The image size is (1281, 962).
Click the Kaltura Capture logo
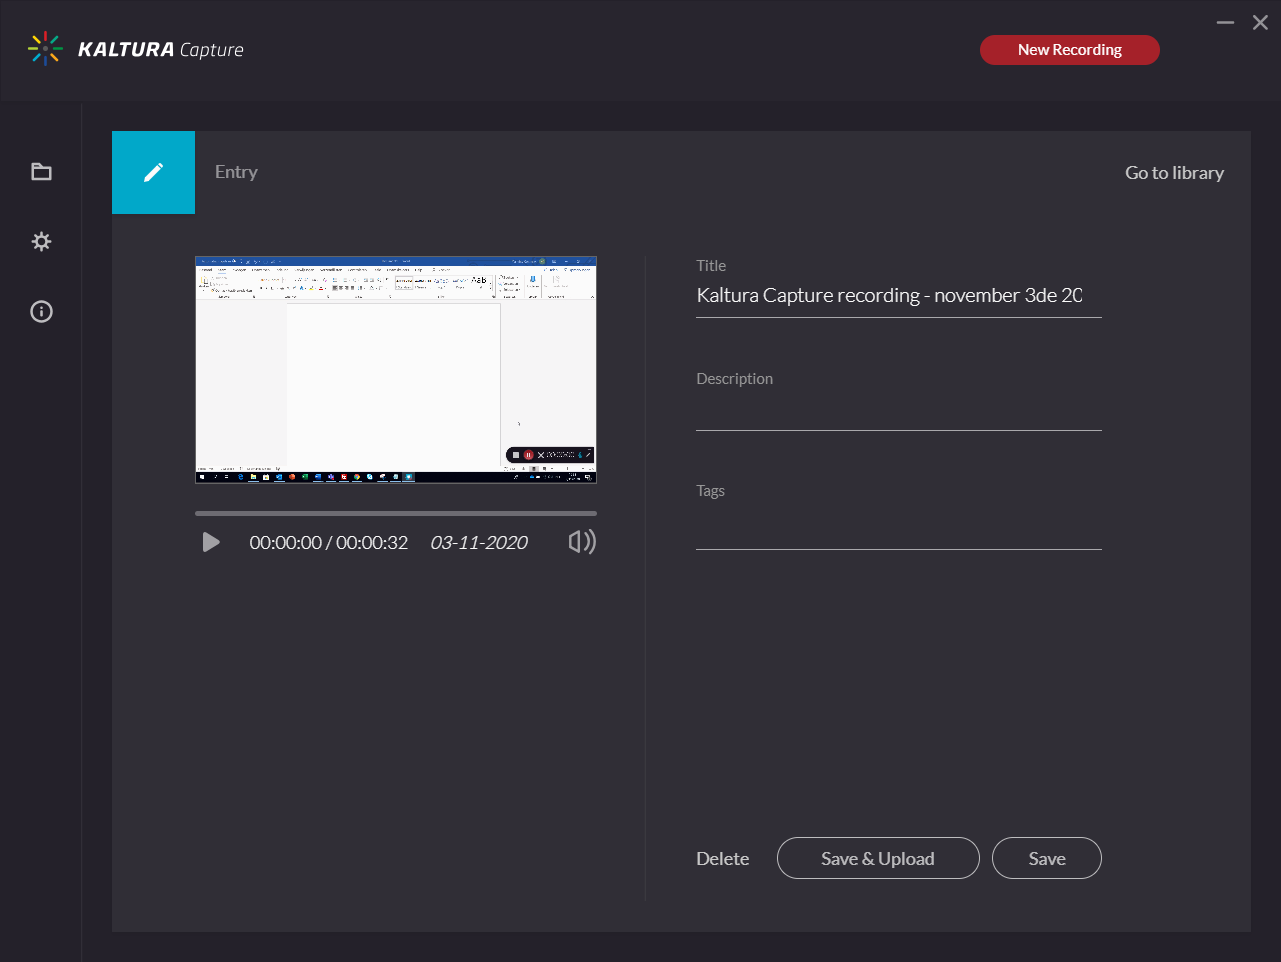click(x=136, y=49)
